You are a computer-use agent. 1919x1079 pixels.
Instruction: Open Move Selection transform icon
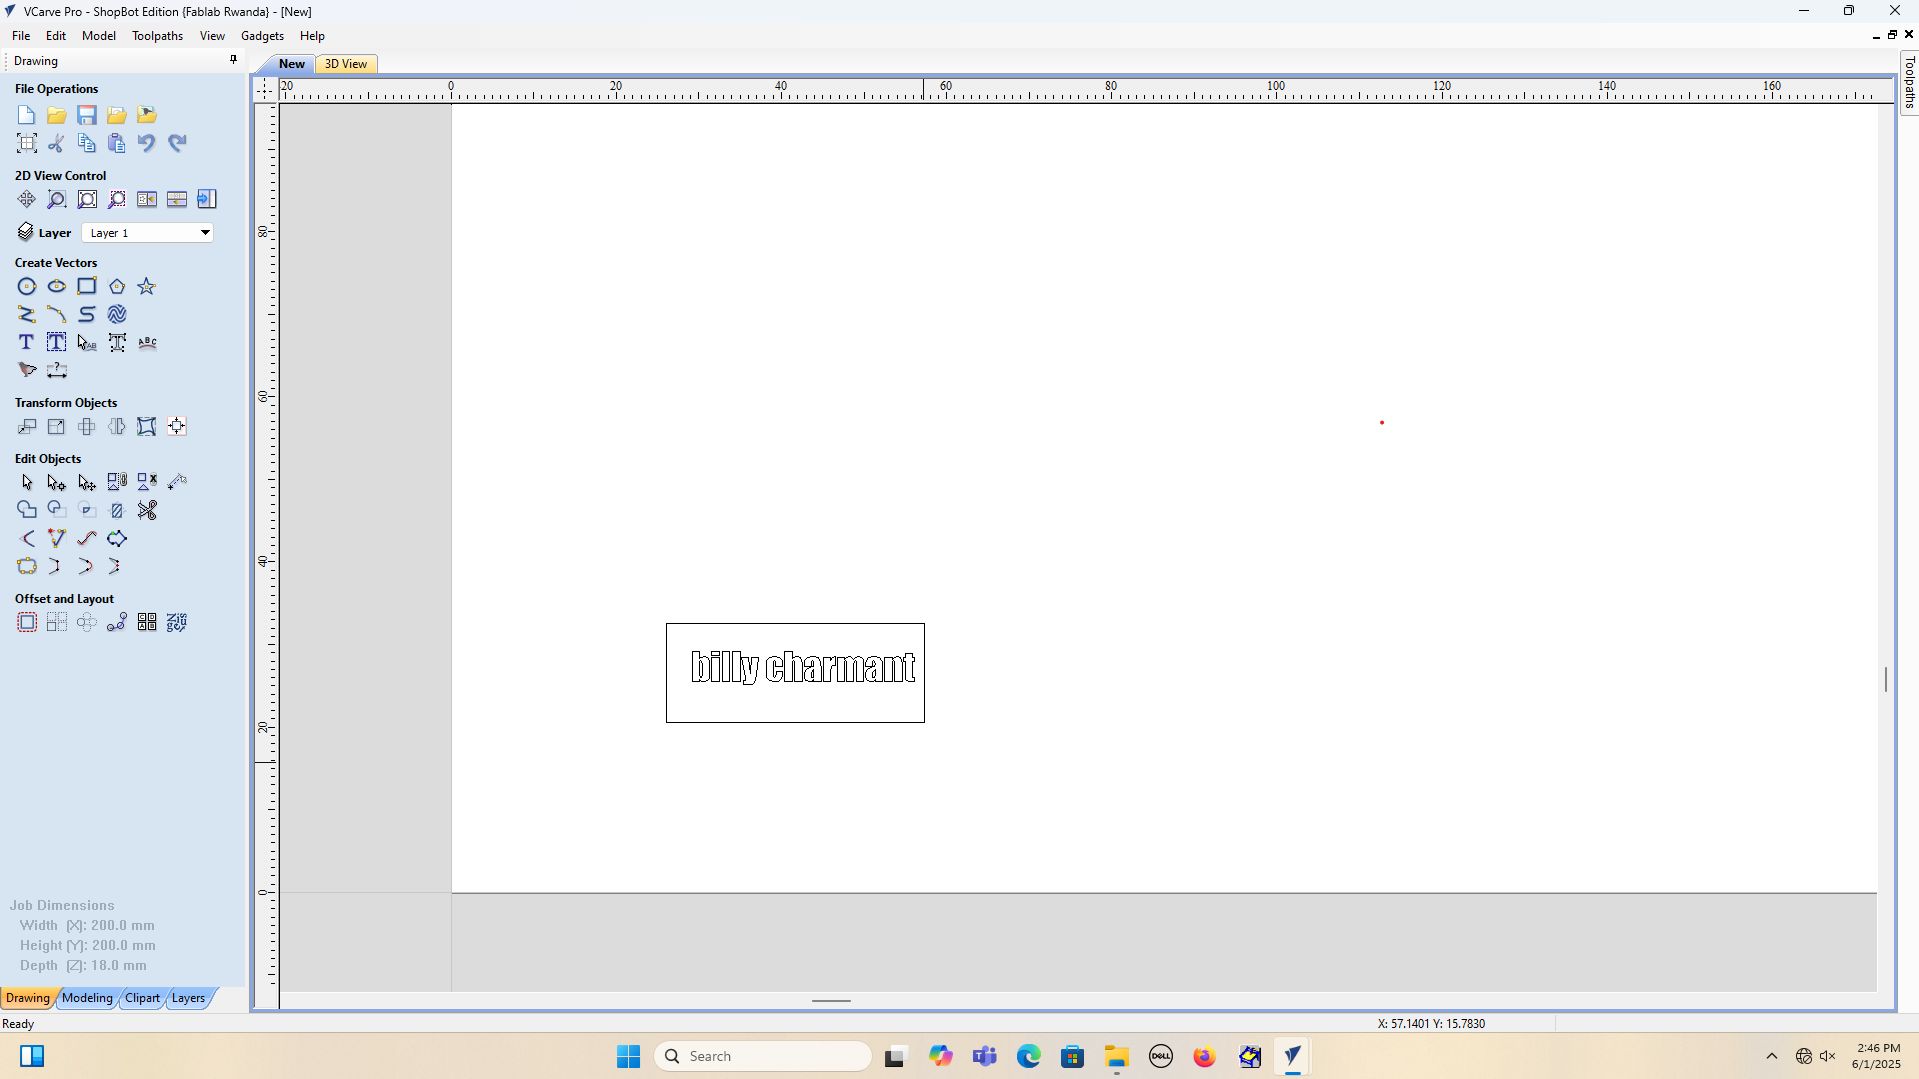27,426
